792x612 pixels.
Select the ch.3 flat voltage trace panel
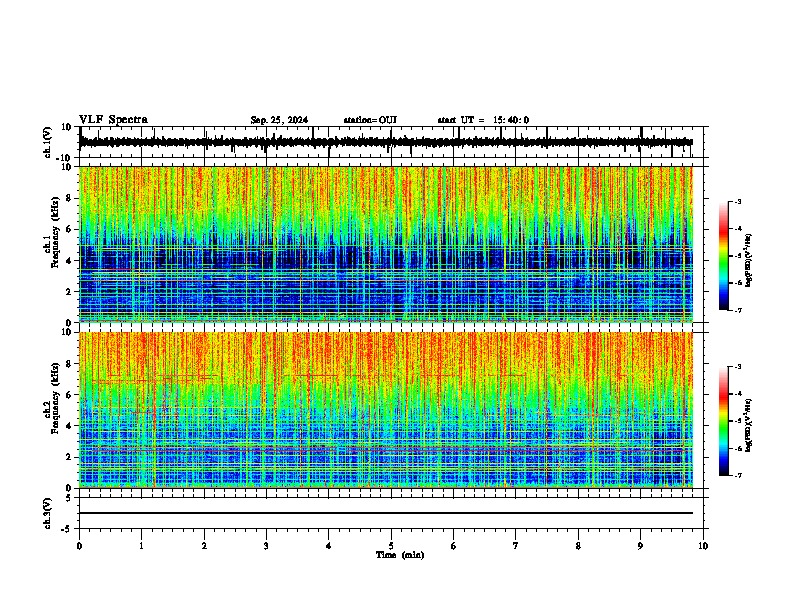click(393, 513)
